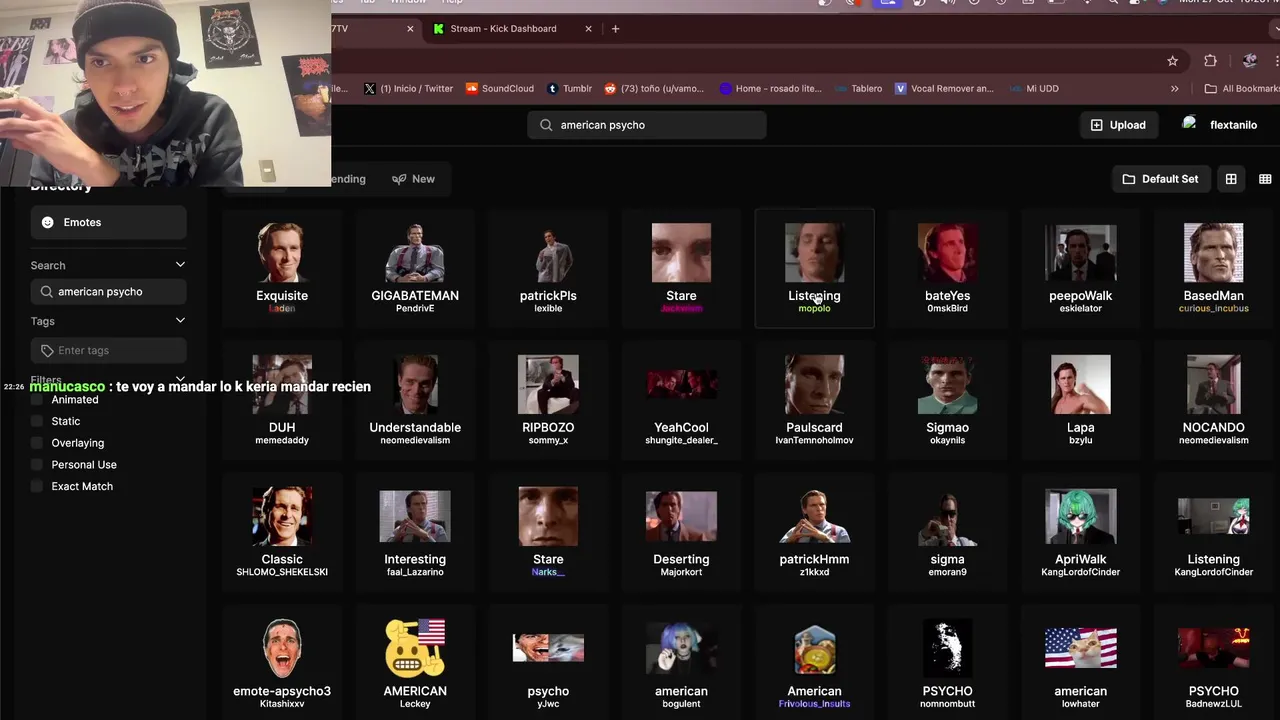Close the 7TV browser tab
The image size is (1280, 720).
pyautogui.click(x=410, y=29)
